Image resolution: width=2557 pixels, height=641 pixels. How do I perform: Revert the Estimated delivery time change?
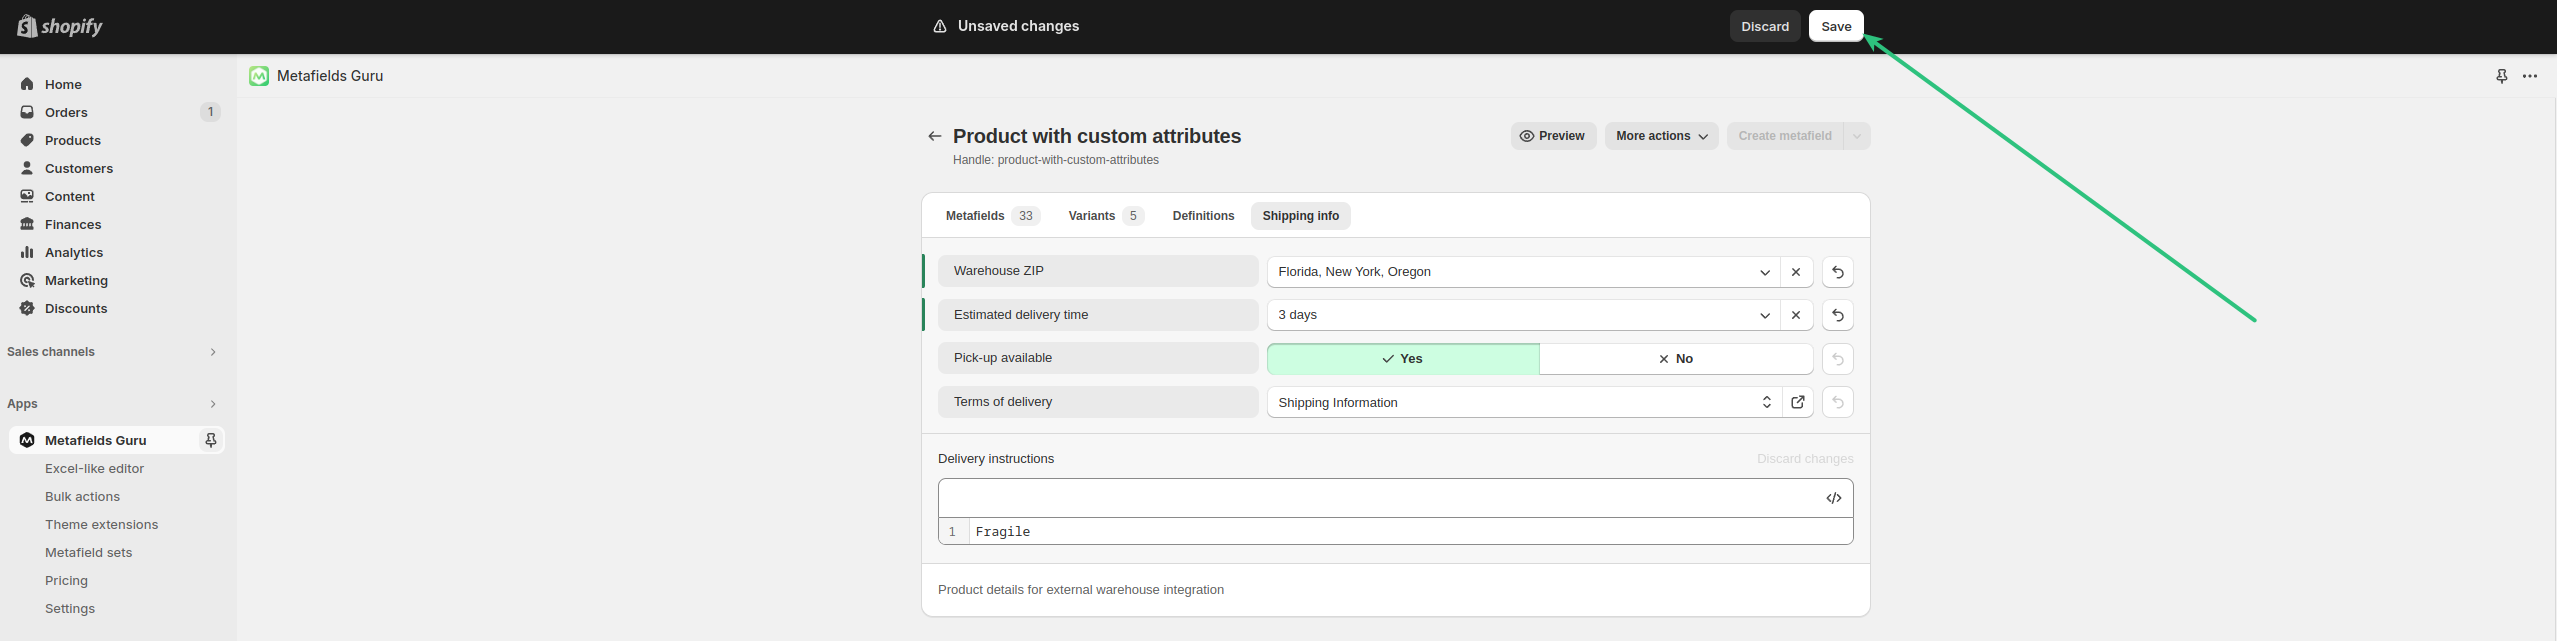click(1838, 315)
